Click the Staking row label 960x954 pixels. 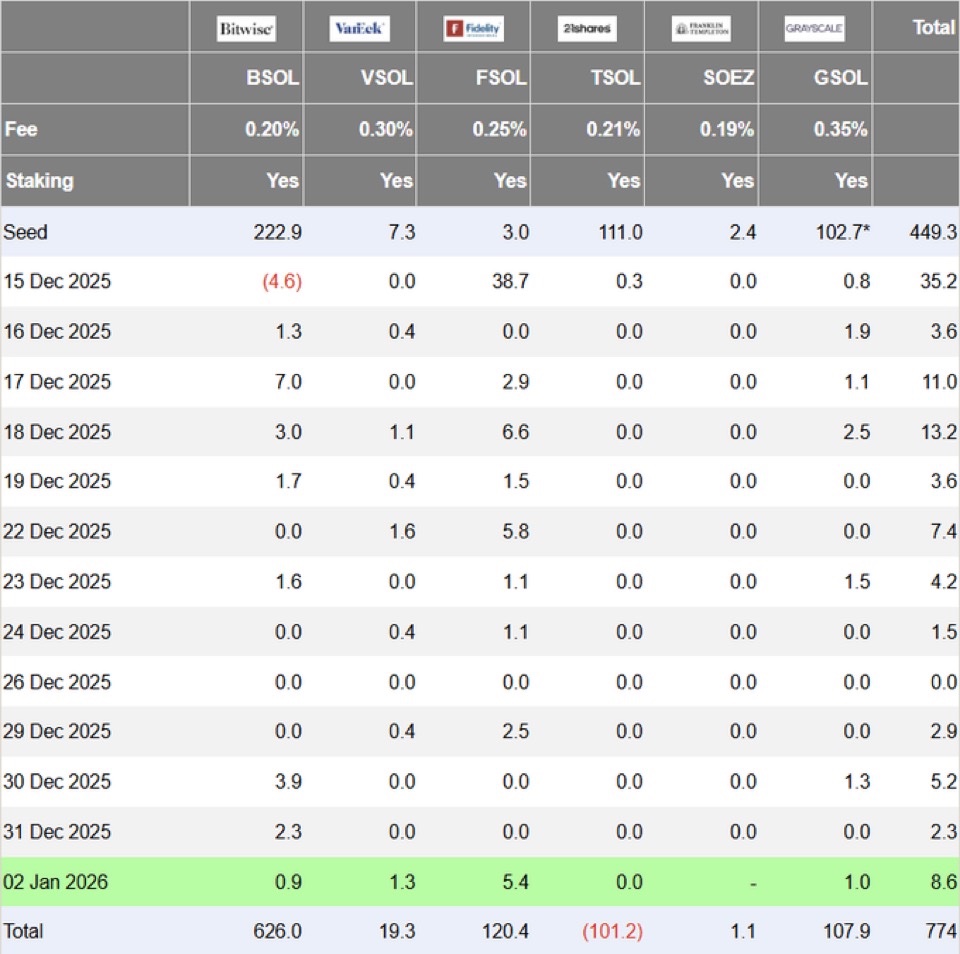pos(39,181)
